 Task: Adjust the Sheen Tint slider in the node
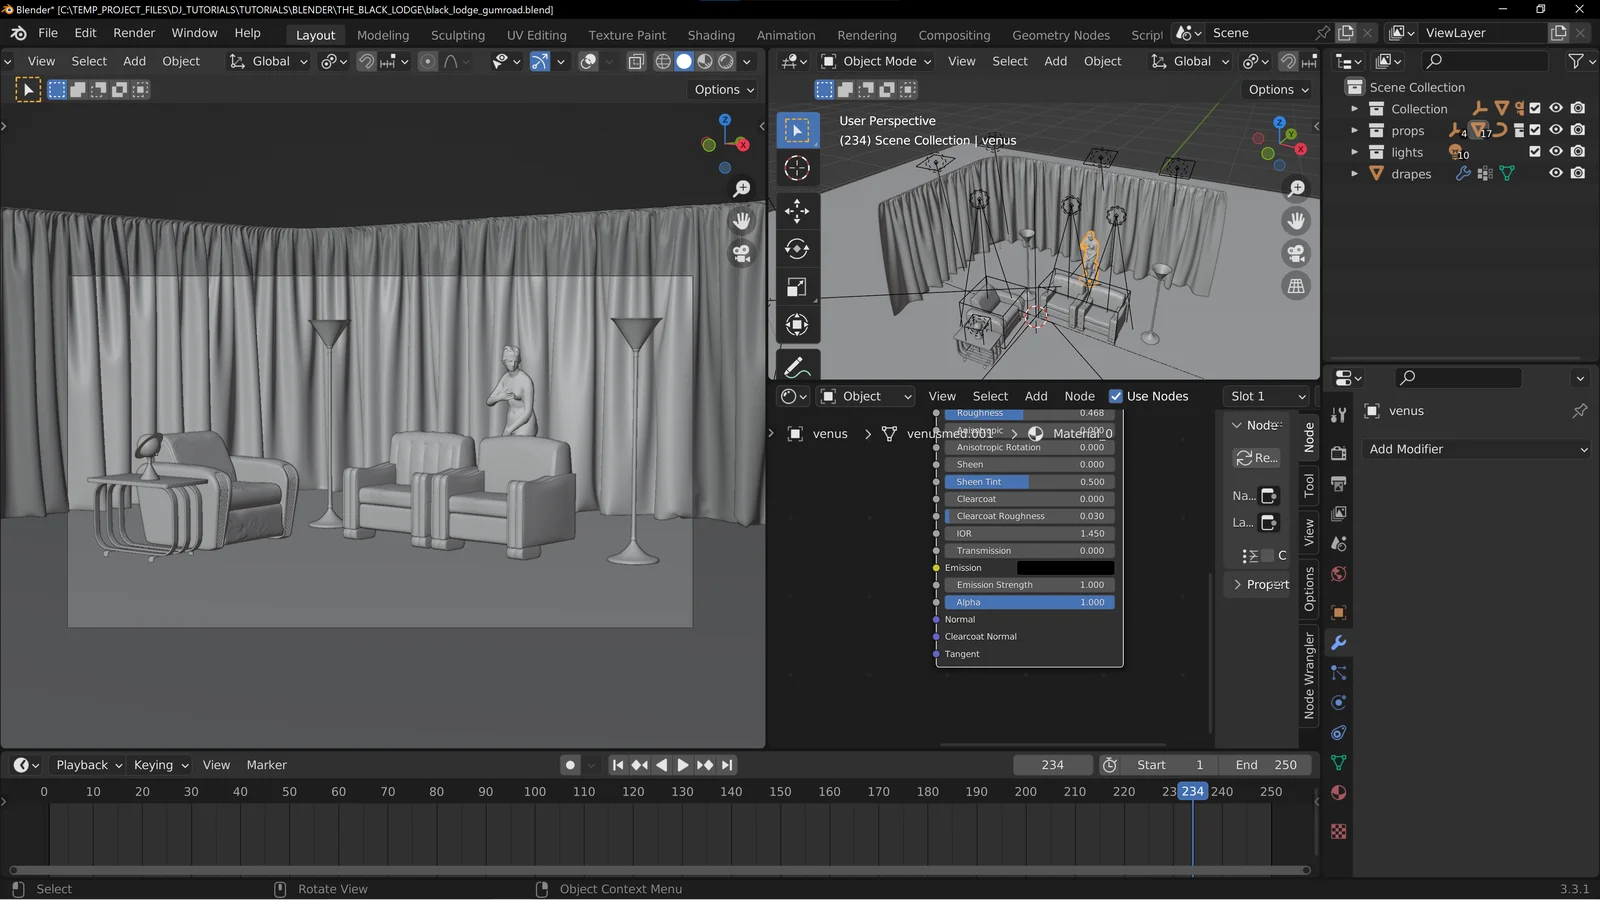[x=1028, y=481]
